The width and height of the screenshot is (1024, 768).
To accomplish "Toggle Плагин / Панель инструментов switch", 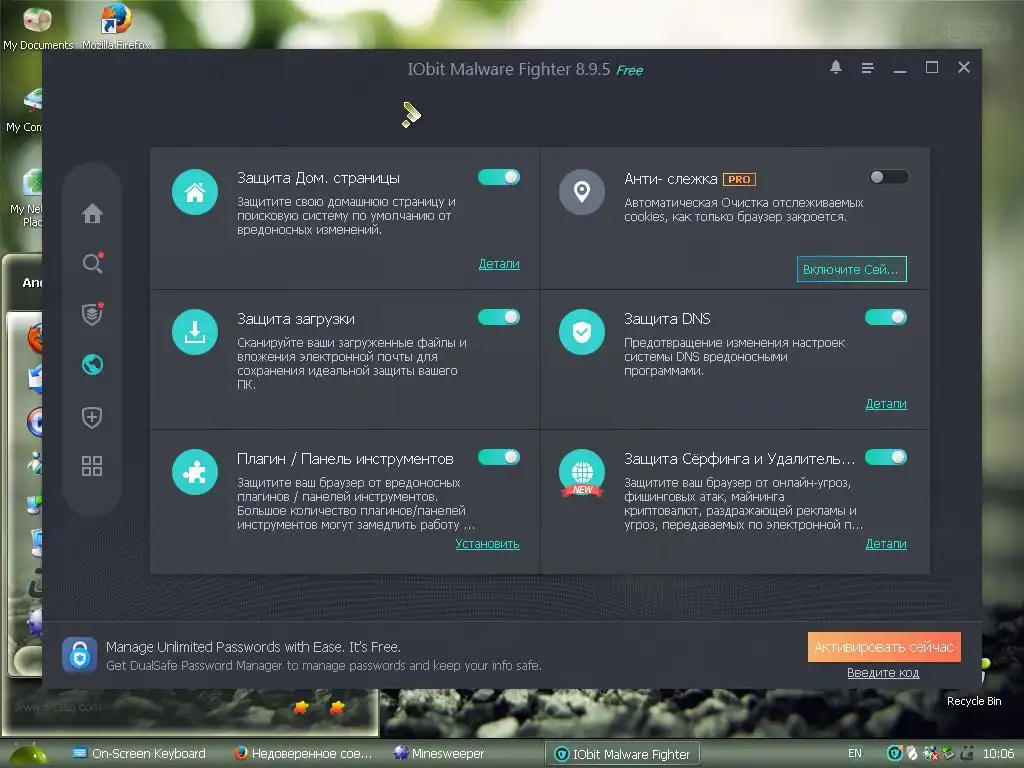I will (499, 456).
